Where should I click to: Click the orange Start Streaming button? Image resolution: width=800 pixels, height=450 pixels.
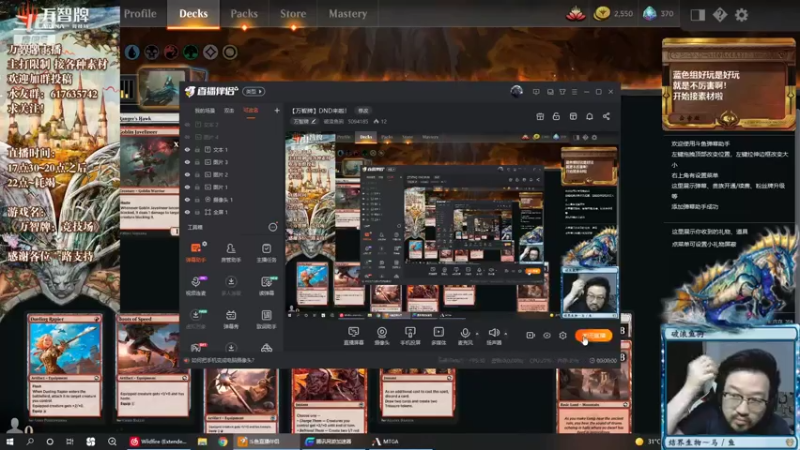point(593,335)
